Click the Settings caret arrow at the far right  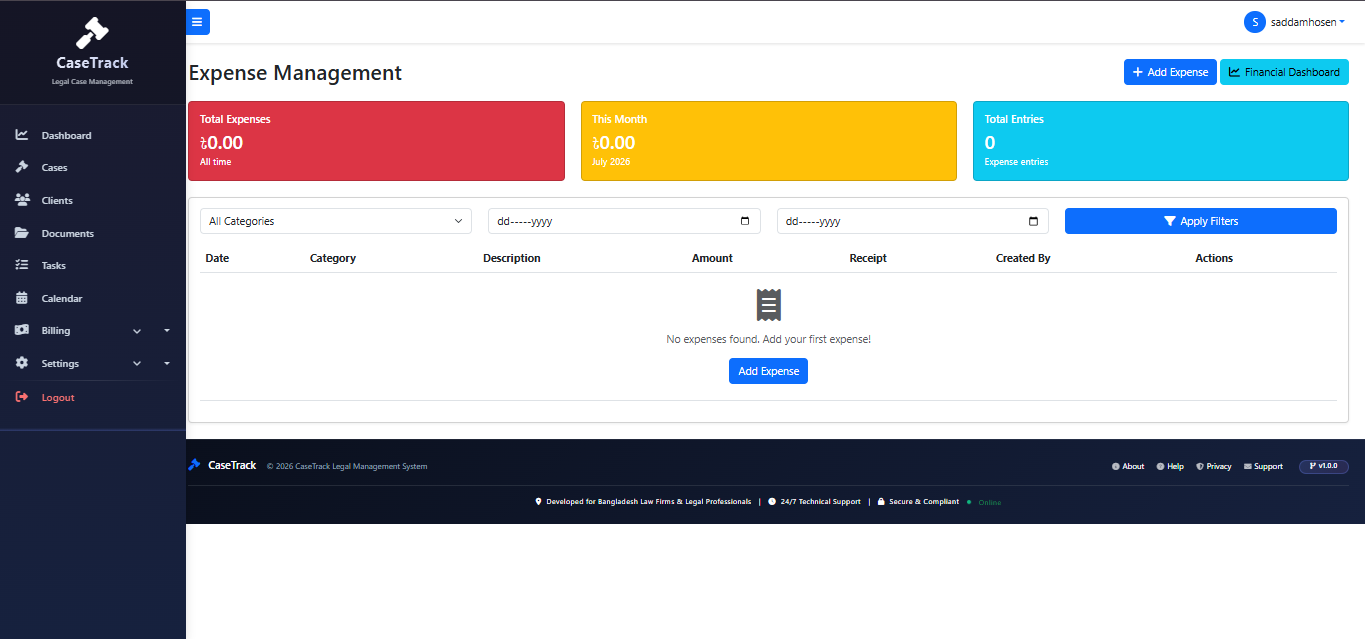pos(167,363)
